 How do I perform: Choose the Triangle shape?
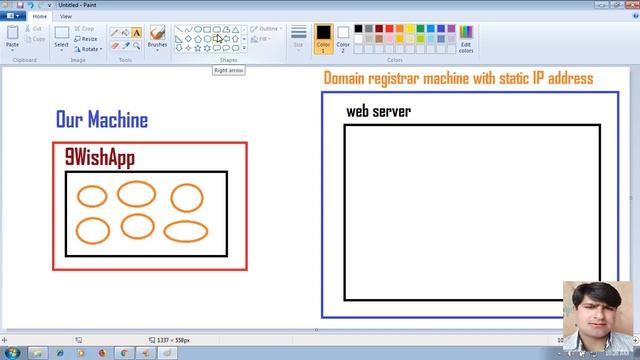[236, 29]
